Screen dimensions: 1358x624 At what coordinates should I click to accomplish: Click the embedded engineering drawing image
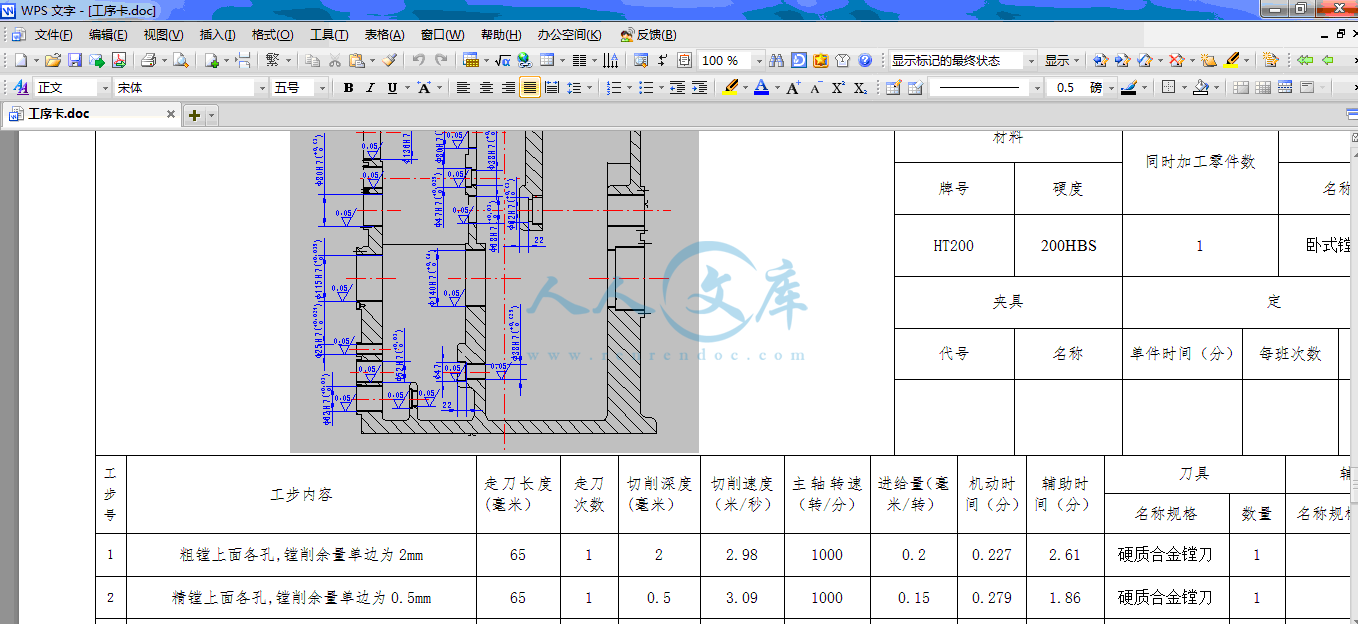pyautogui.click(x=494, y=291)
